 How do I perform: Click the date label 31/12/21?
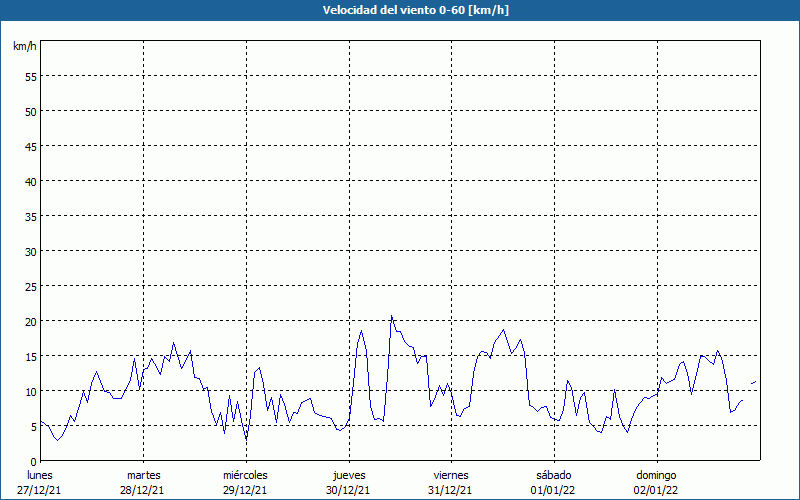point(450,490)
